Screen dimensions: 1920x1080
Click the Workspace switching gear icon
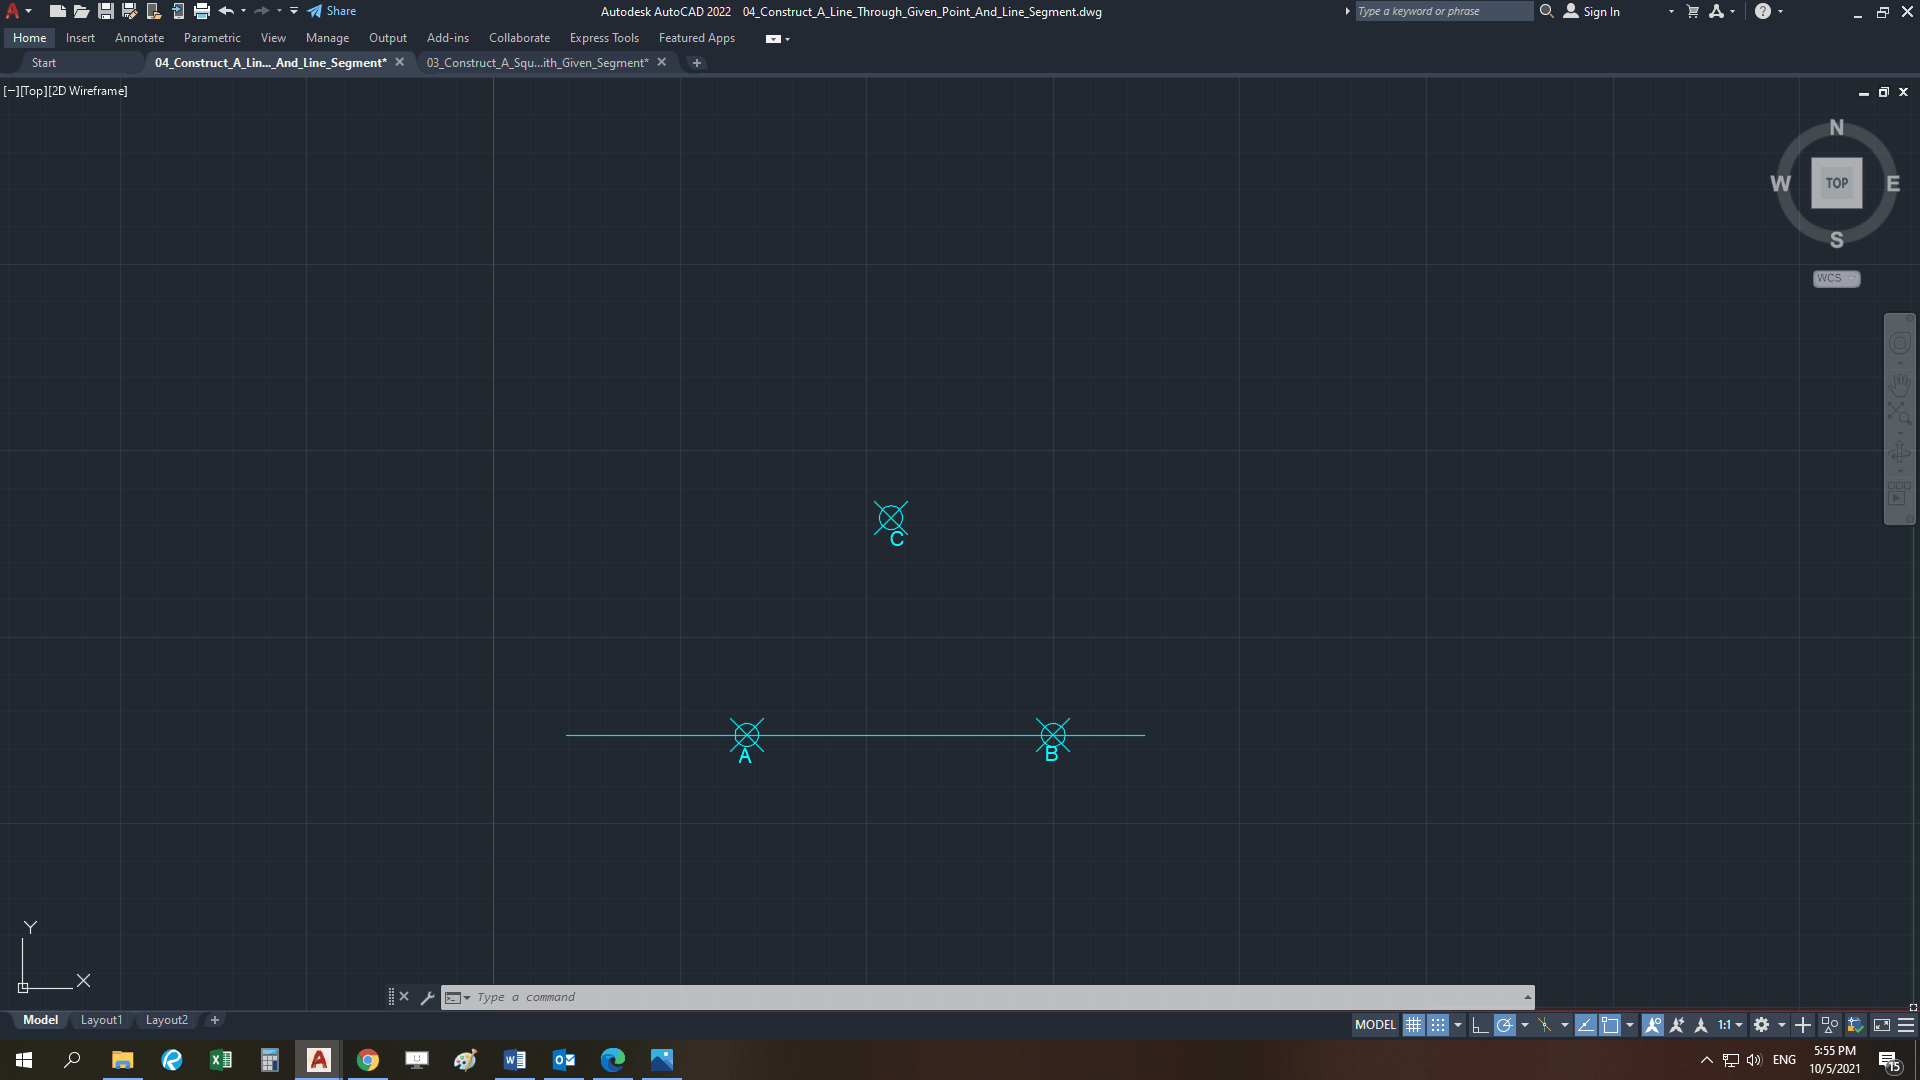1762,1025
